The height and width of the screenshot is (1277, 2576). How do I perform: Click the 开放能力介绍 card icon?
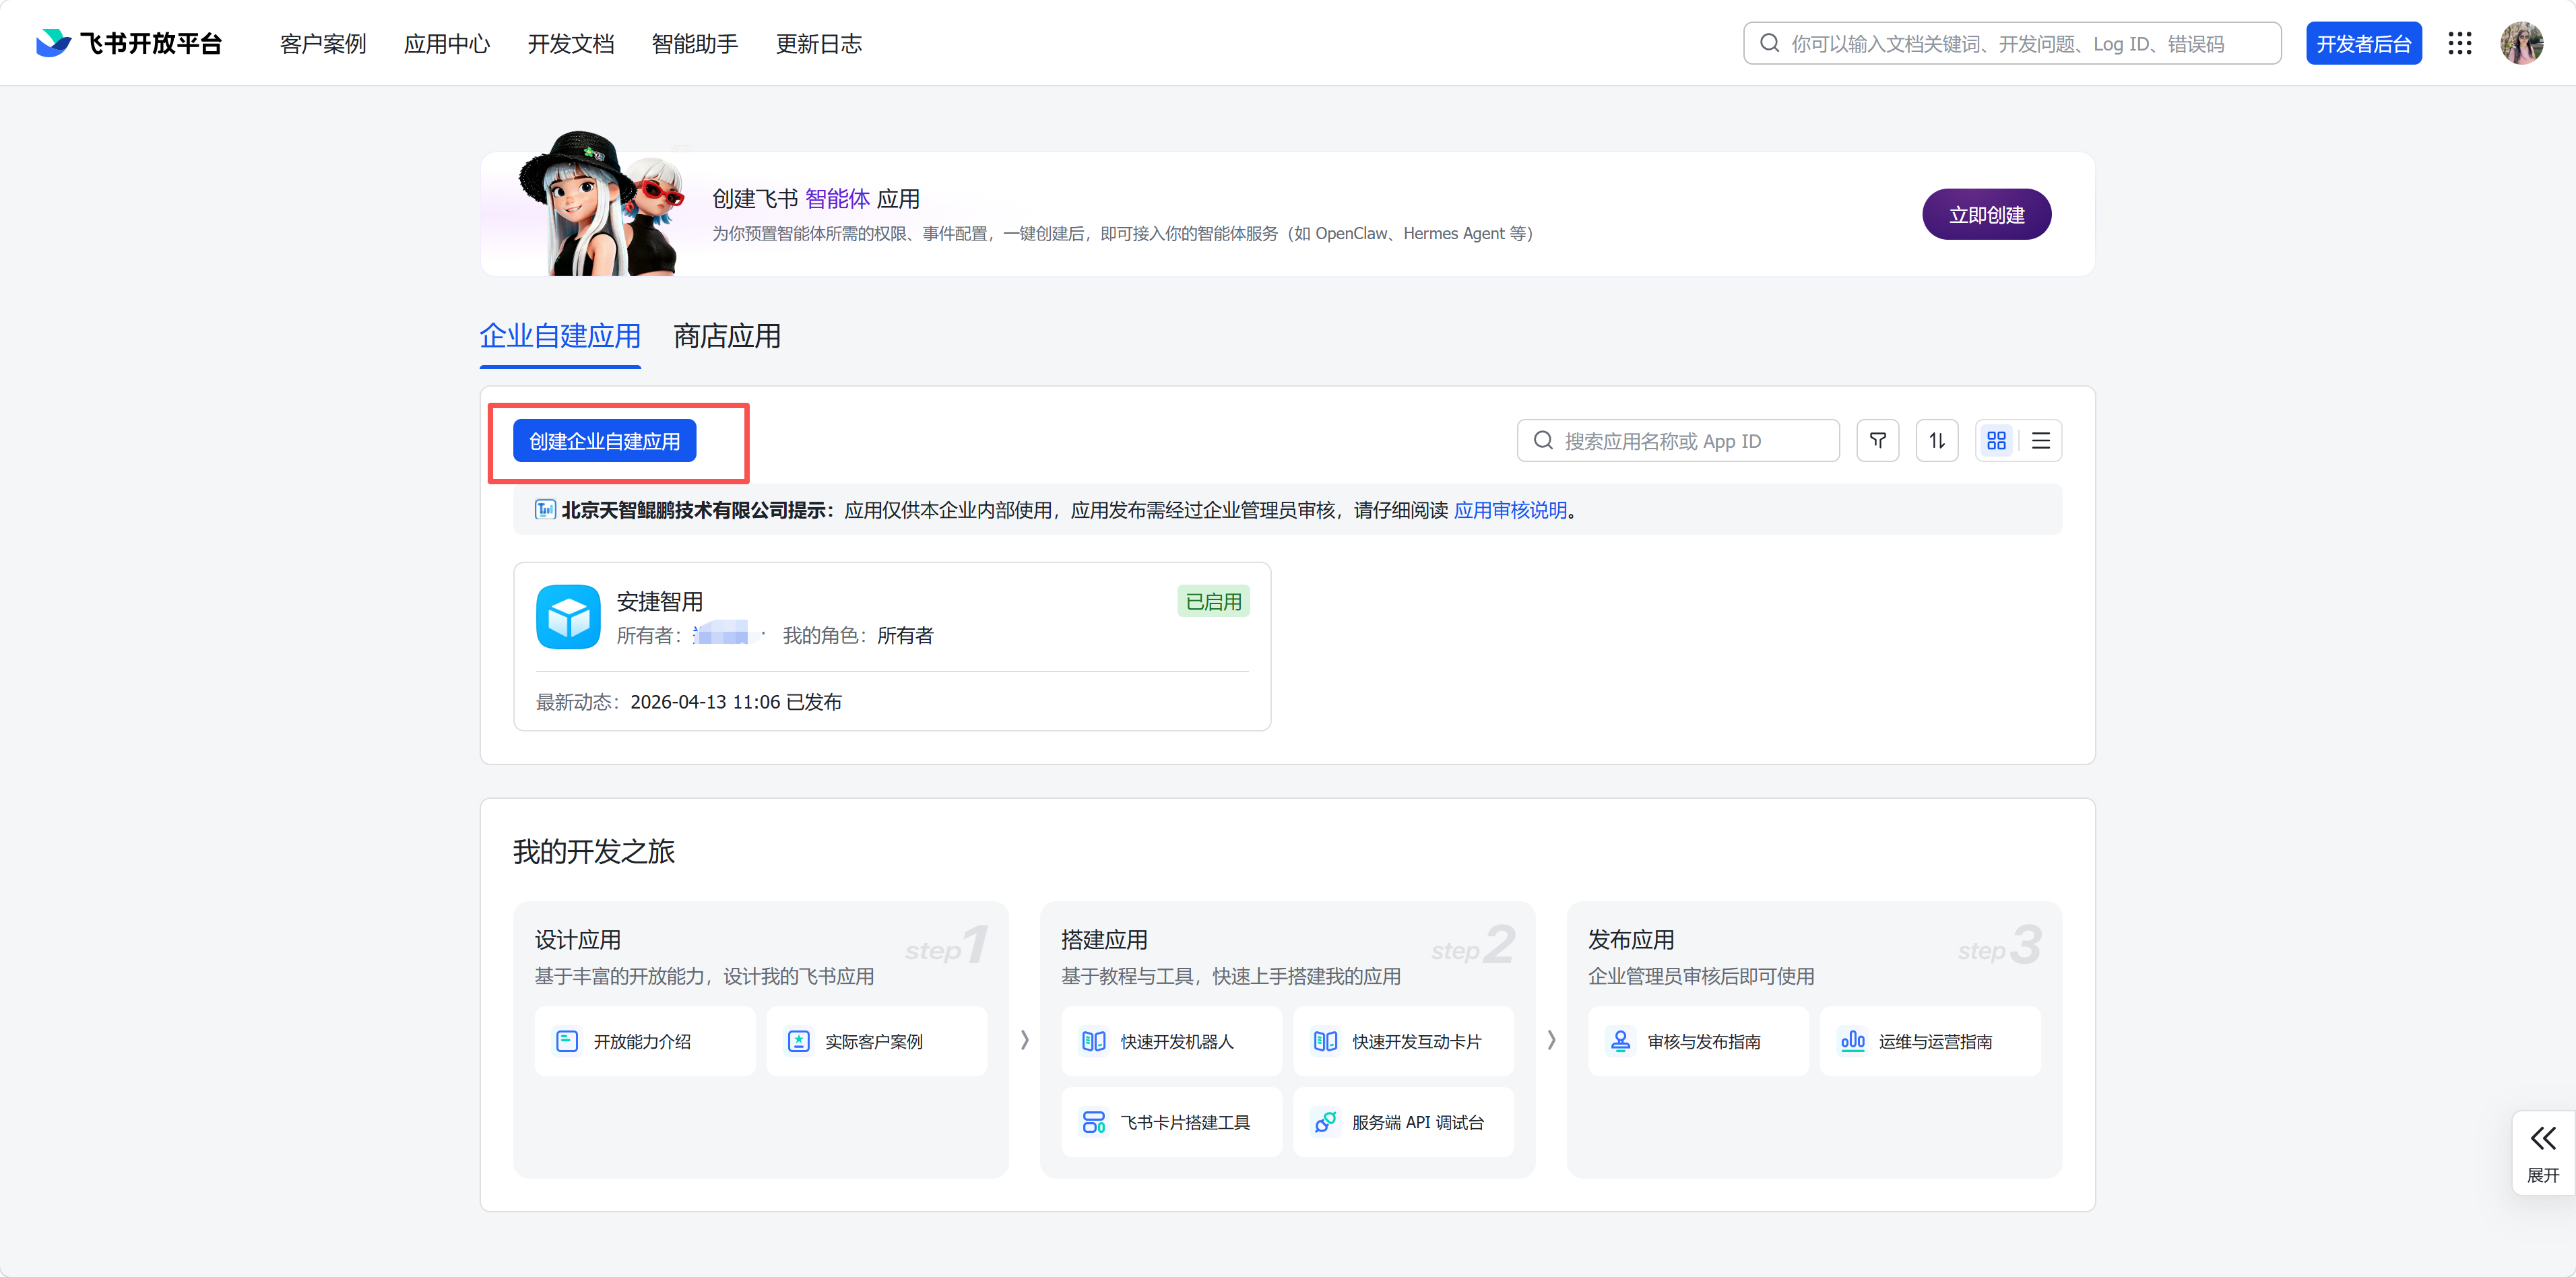(x=567, y=1041)
